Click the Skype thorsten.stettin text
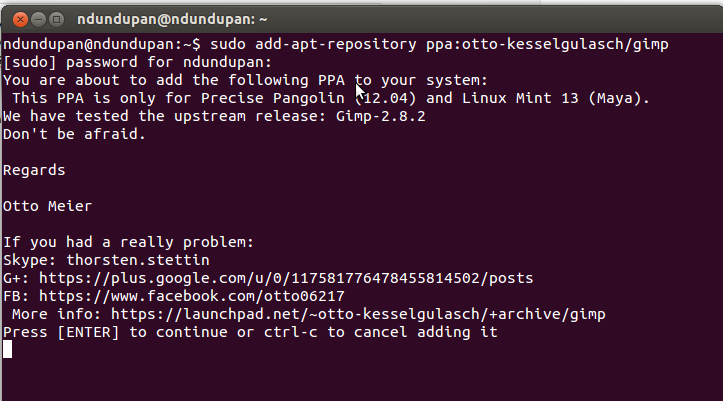This screenshot has width=723, height=401. point(107,260)
